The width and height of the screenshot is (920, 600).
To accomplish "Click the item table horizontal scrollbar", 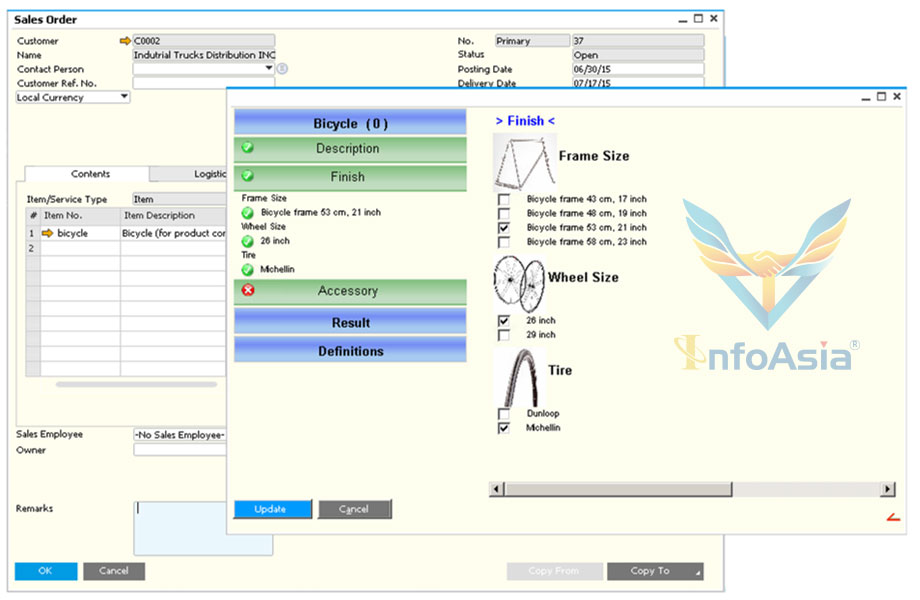I will point(137,385).
